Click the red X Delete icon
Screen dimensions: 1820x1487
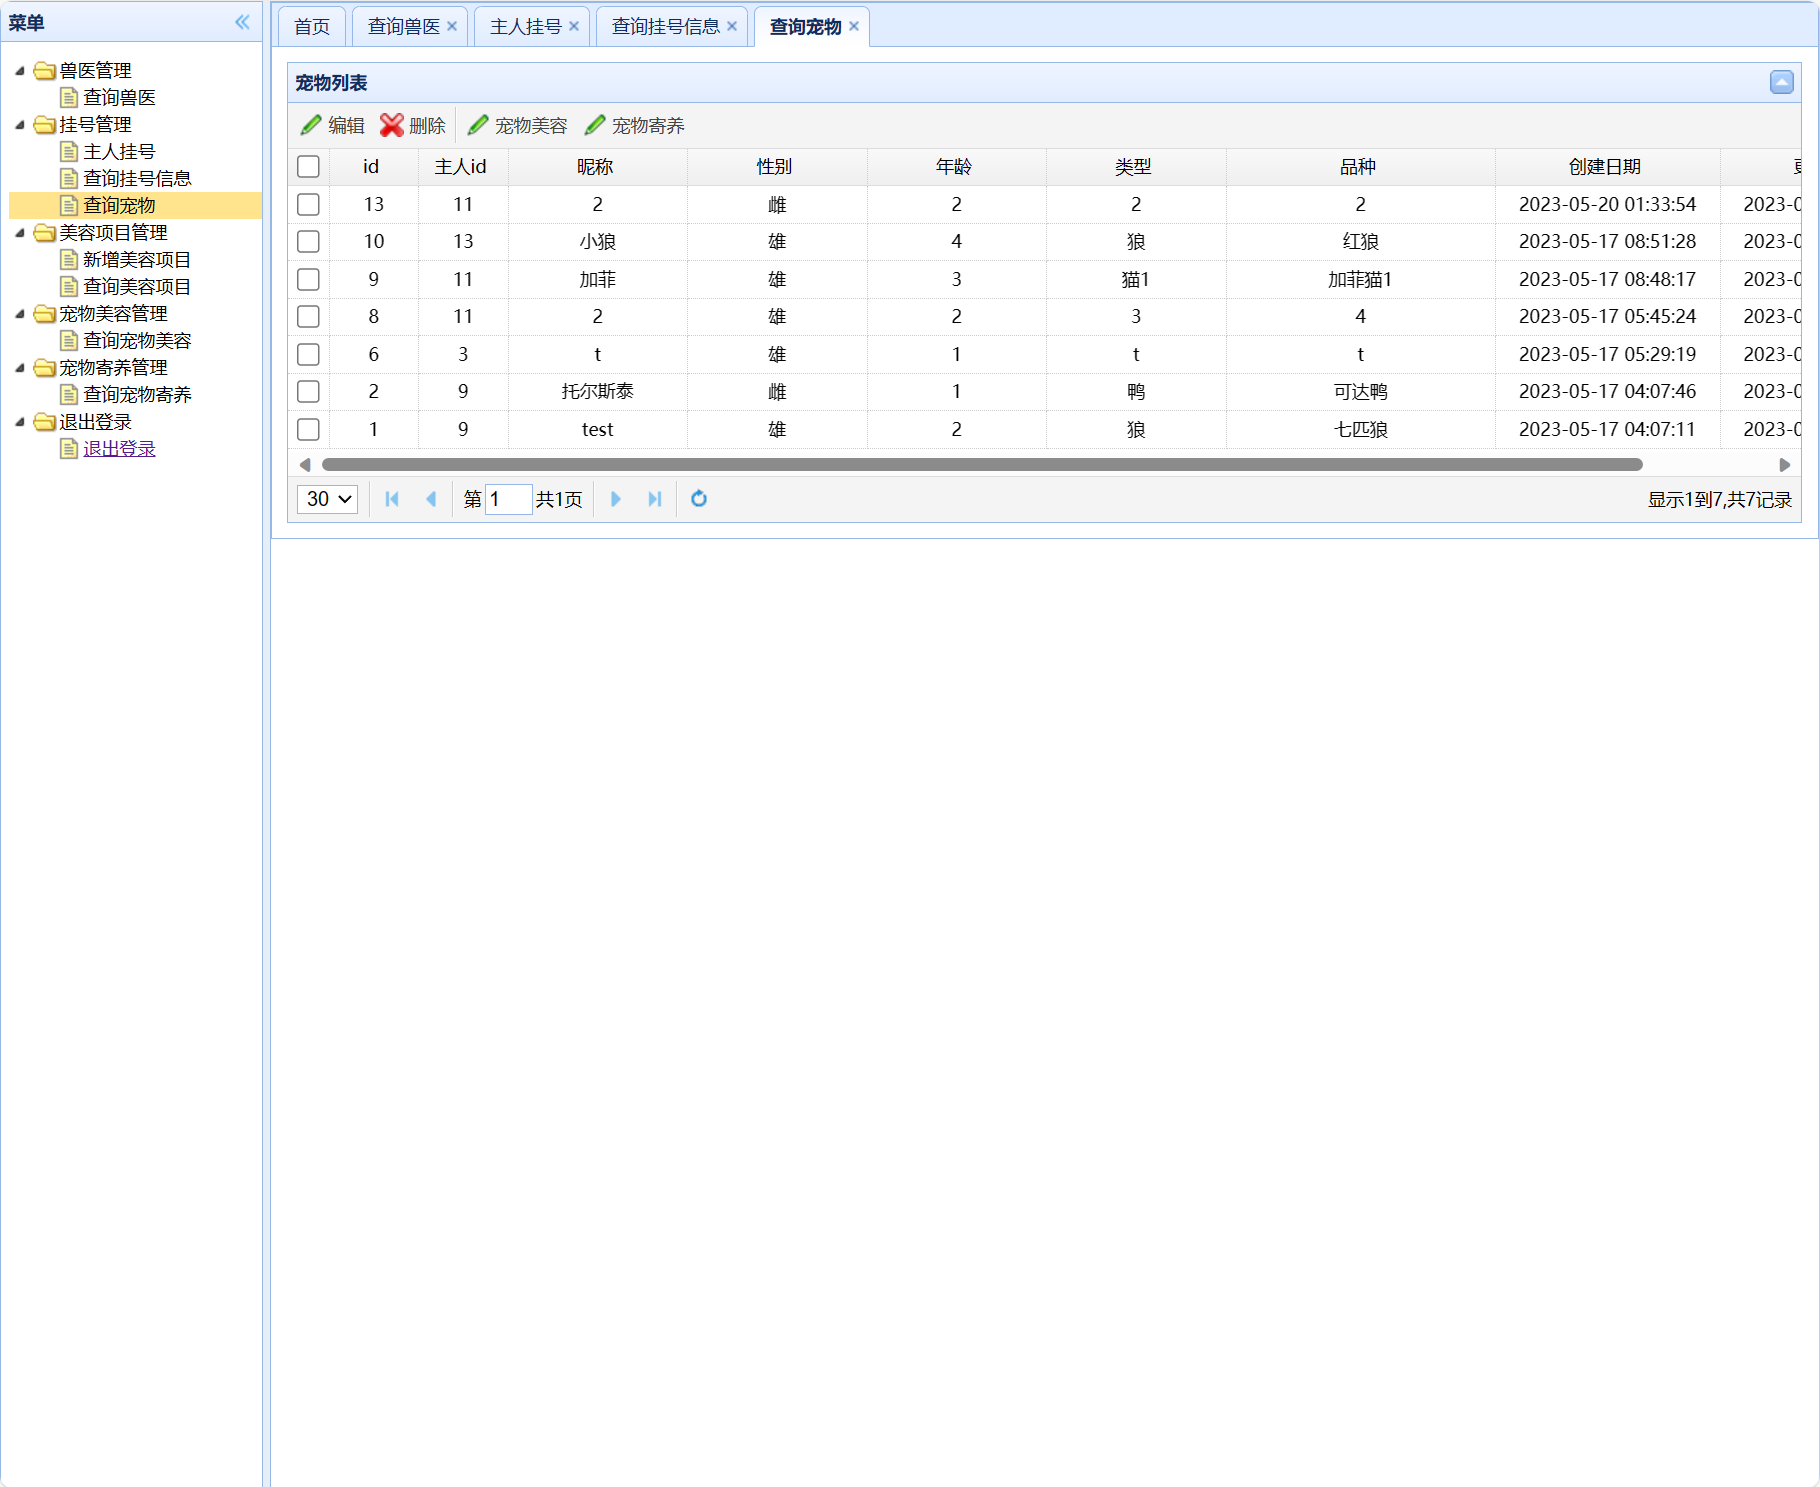[x=392, y=125]
